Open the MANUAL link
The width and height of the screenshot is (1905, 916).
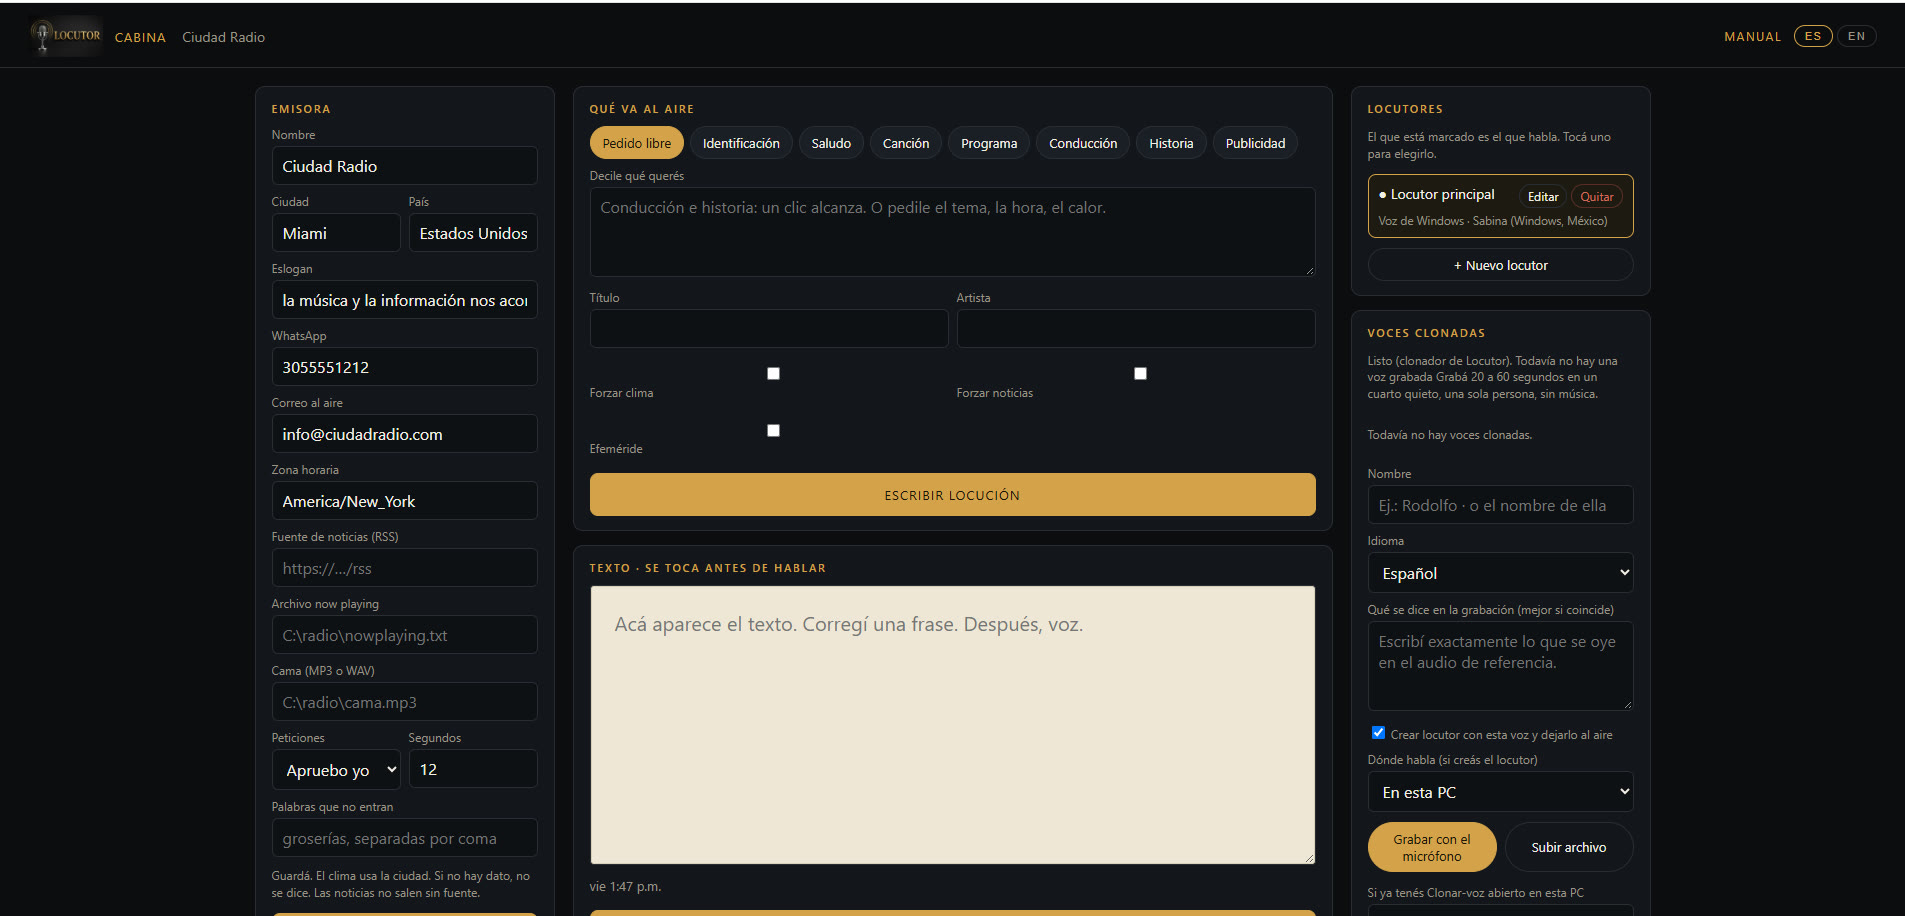tap(1752, 36)
